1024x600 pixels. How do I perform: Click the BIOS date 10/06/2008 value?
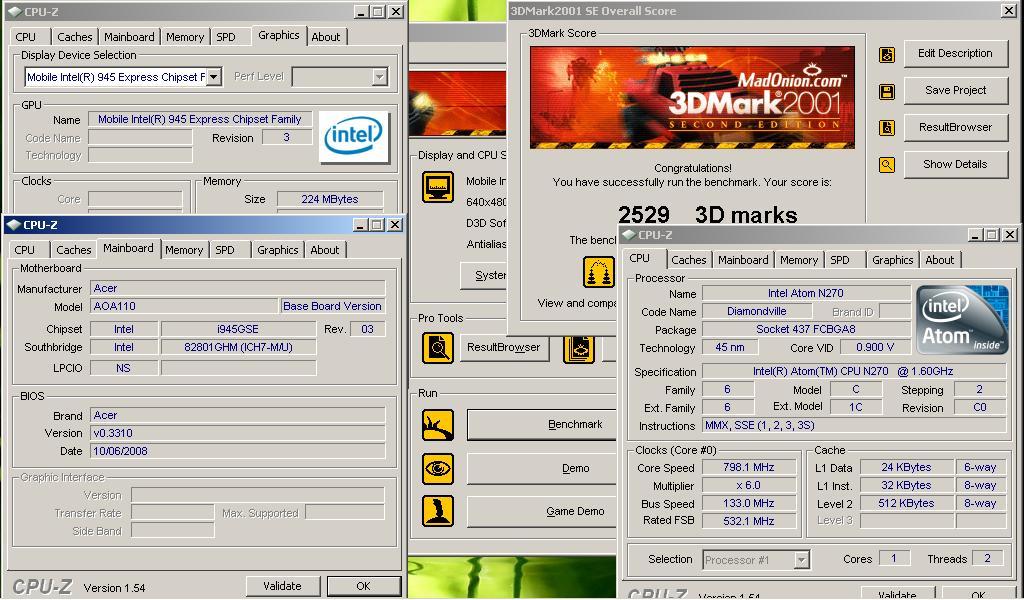(x=237, y=451)
